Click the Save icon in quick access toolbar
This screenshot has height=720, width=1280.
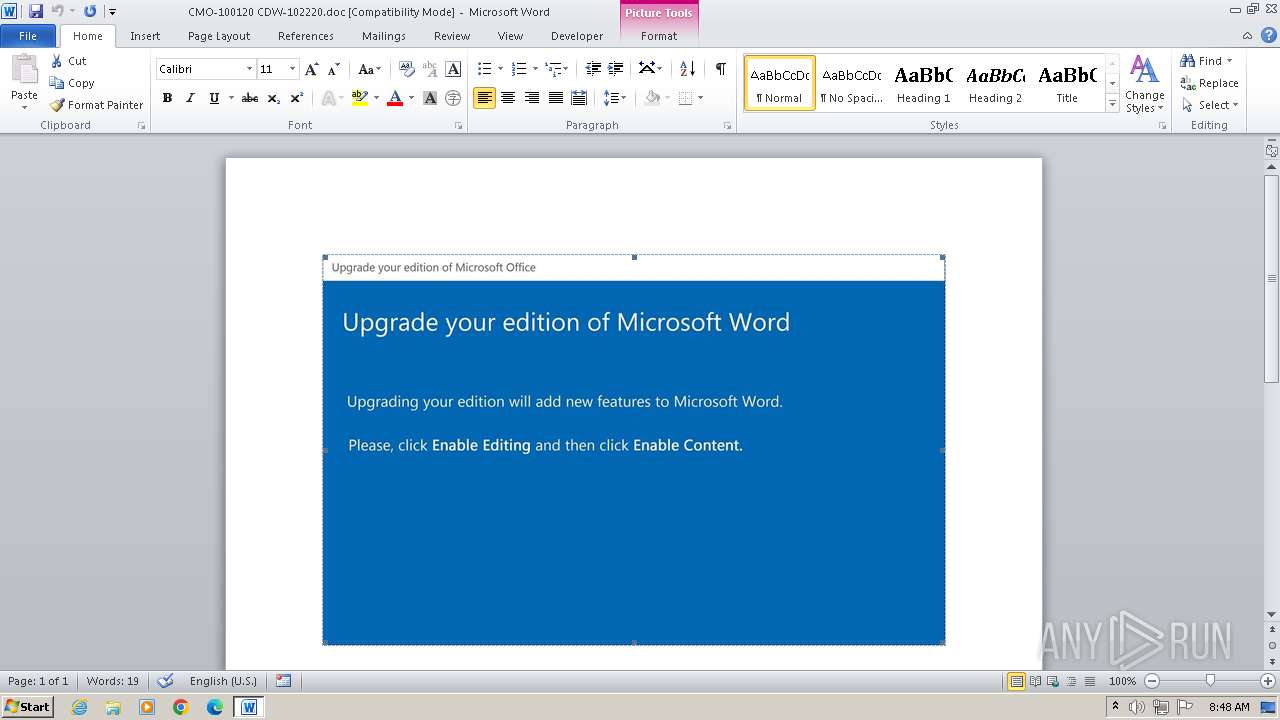point(36,12)
